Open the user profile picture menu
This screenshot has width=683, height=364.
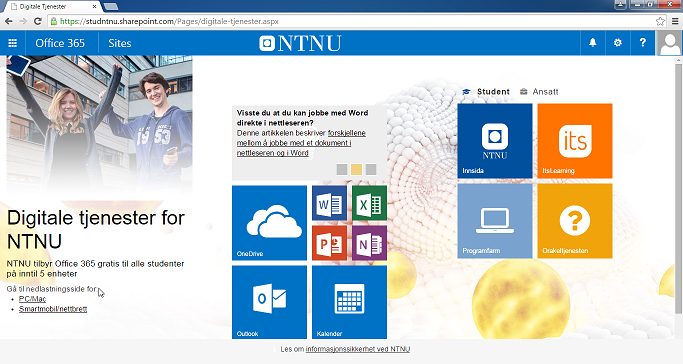click(x=669, y=43)
